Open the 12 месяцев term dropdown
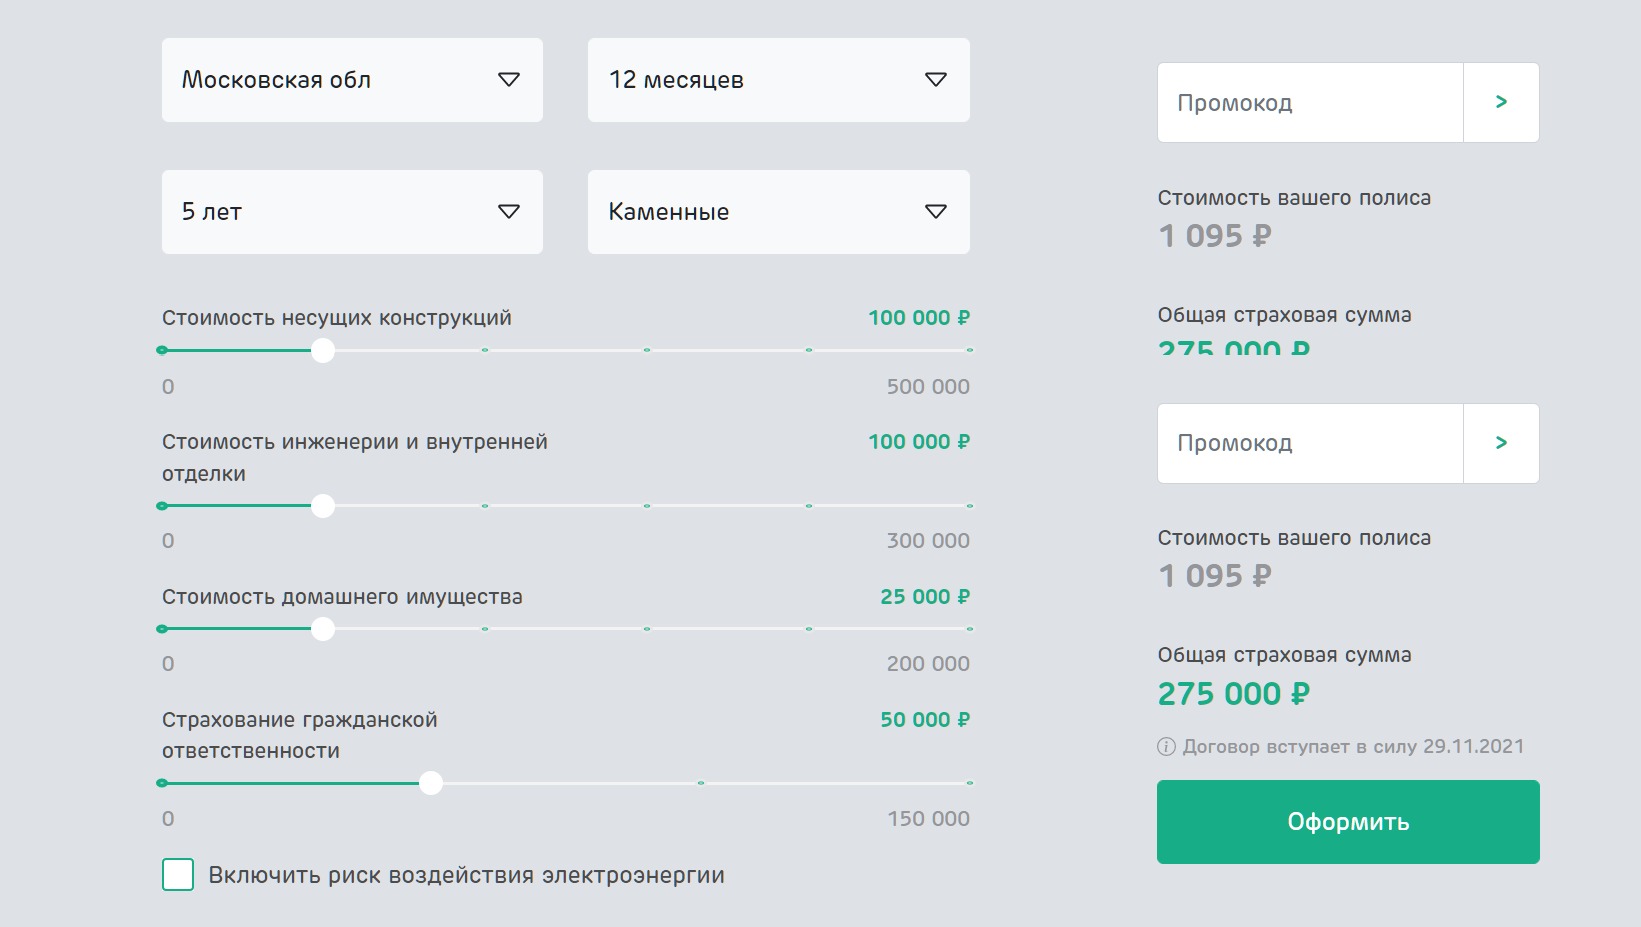Viewport: 1641px width, 927px height. (x=779, y=80)
